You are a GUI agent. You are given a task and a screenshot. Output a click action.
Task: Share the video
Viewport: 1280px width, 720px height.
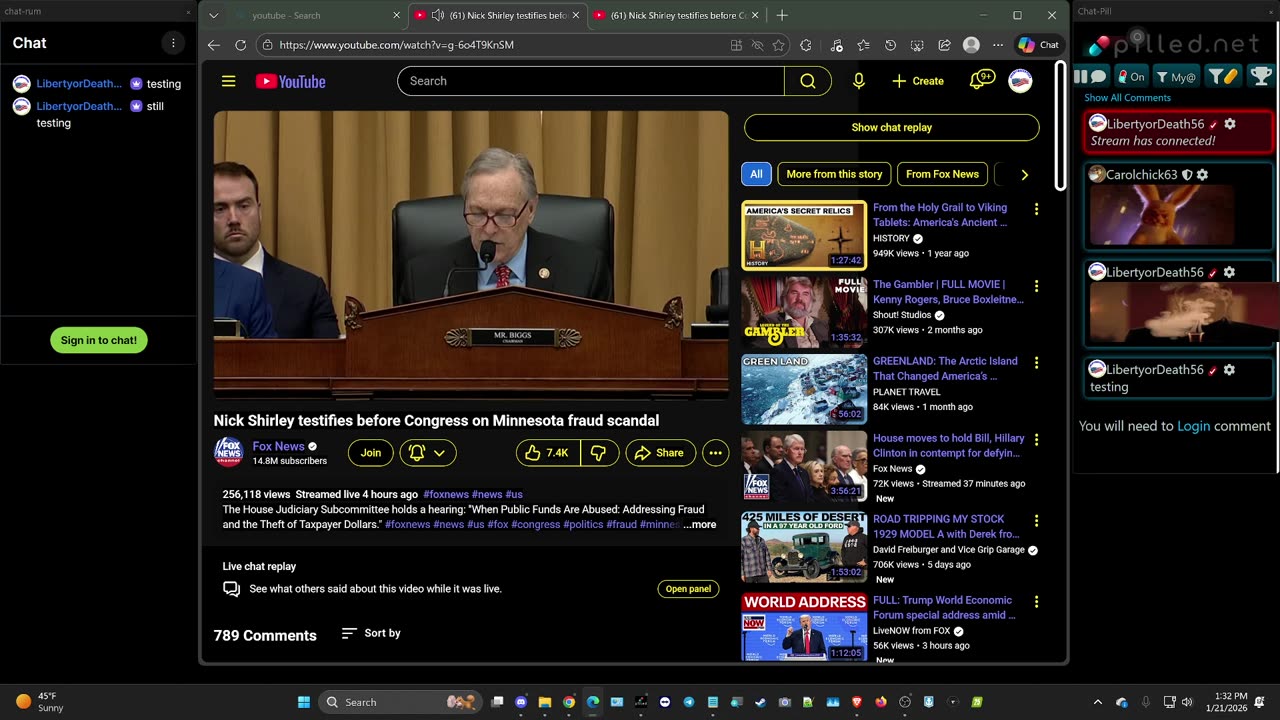[x=661, y=453]
